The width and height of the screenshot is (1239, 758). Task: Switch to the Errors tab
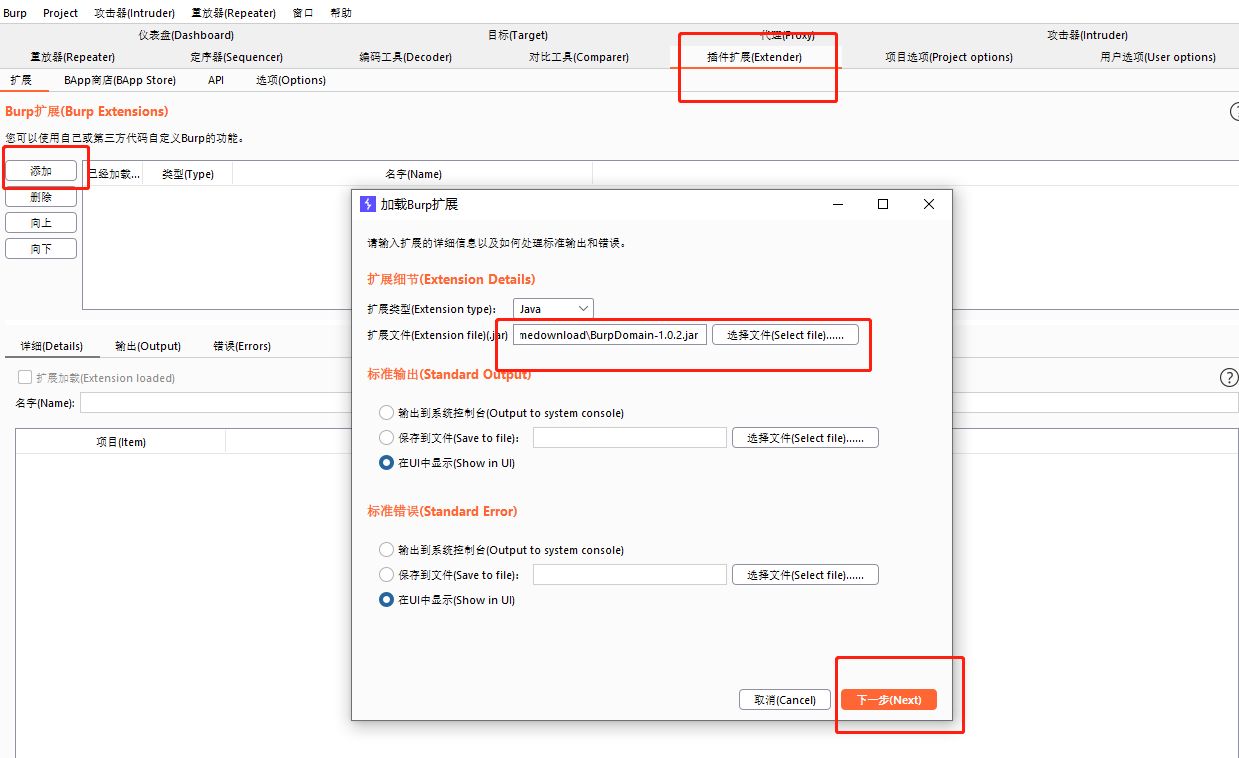click(242, 346)
